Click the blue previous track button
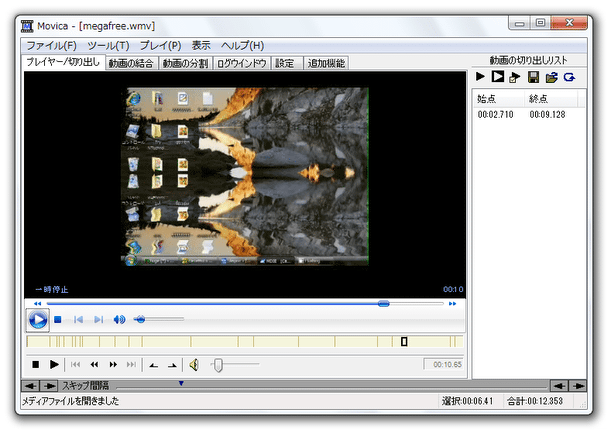Viewport: 611px width, 433px height. (78, 320)
